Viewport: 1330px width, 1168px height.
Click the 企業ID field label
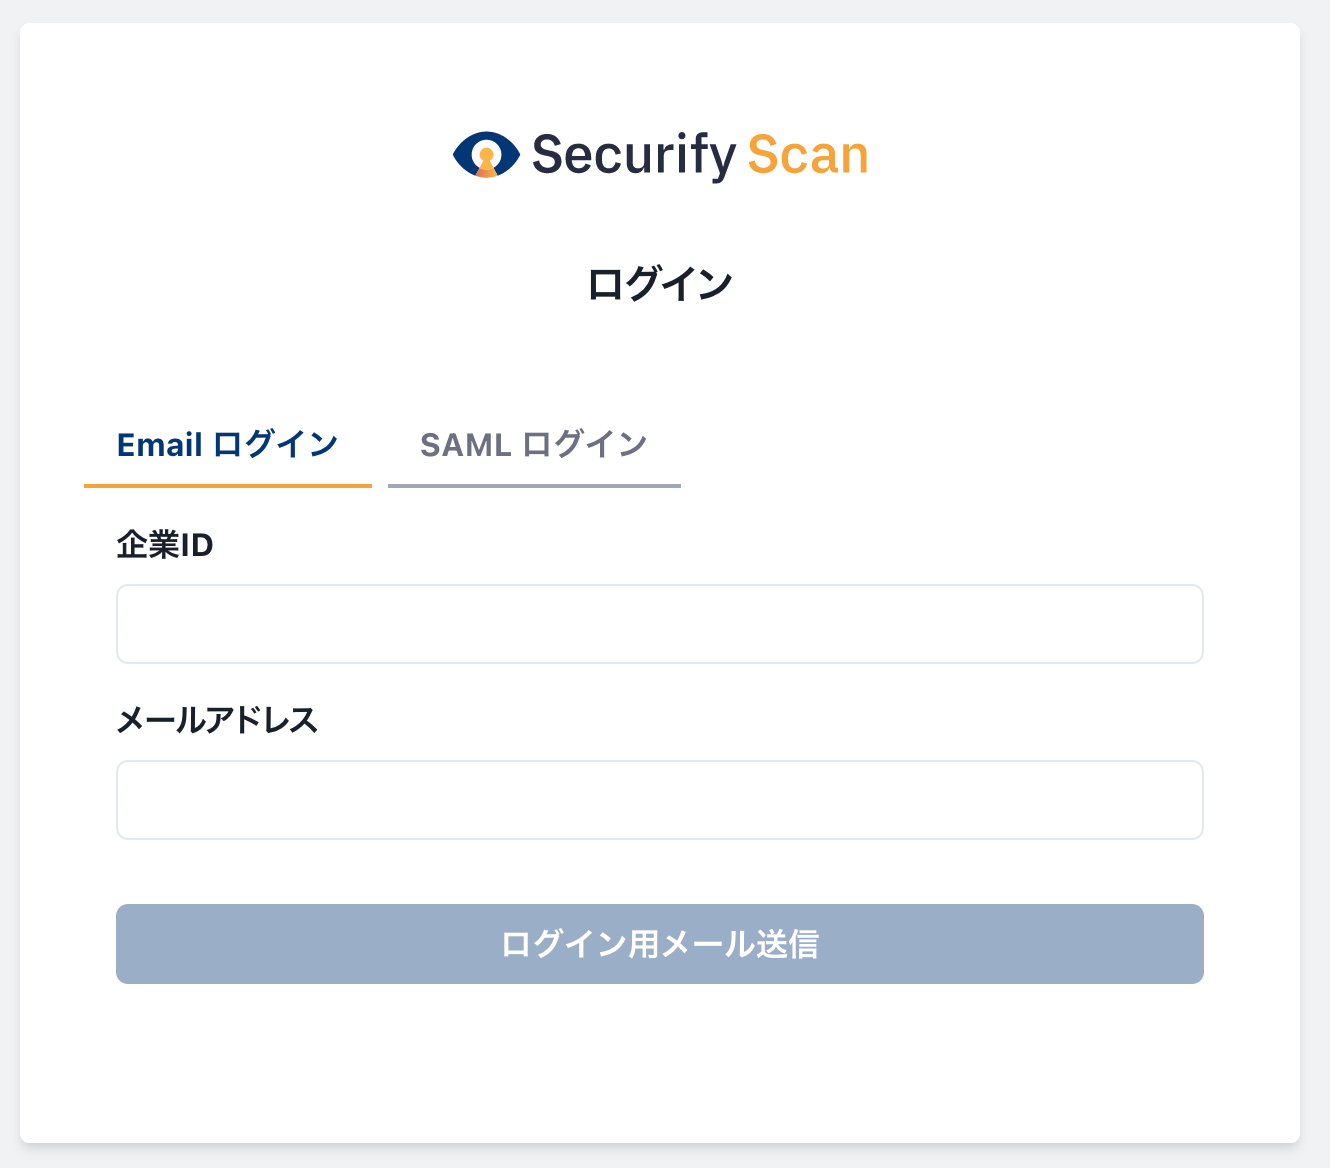[x=166, y=545]
